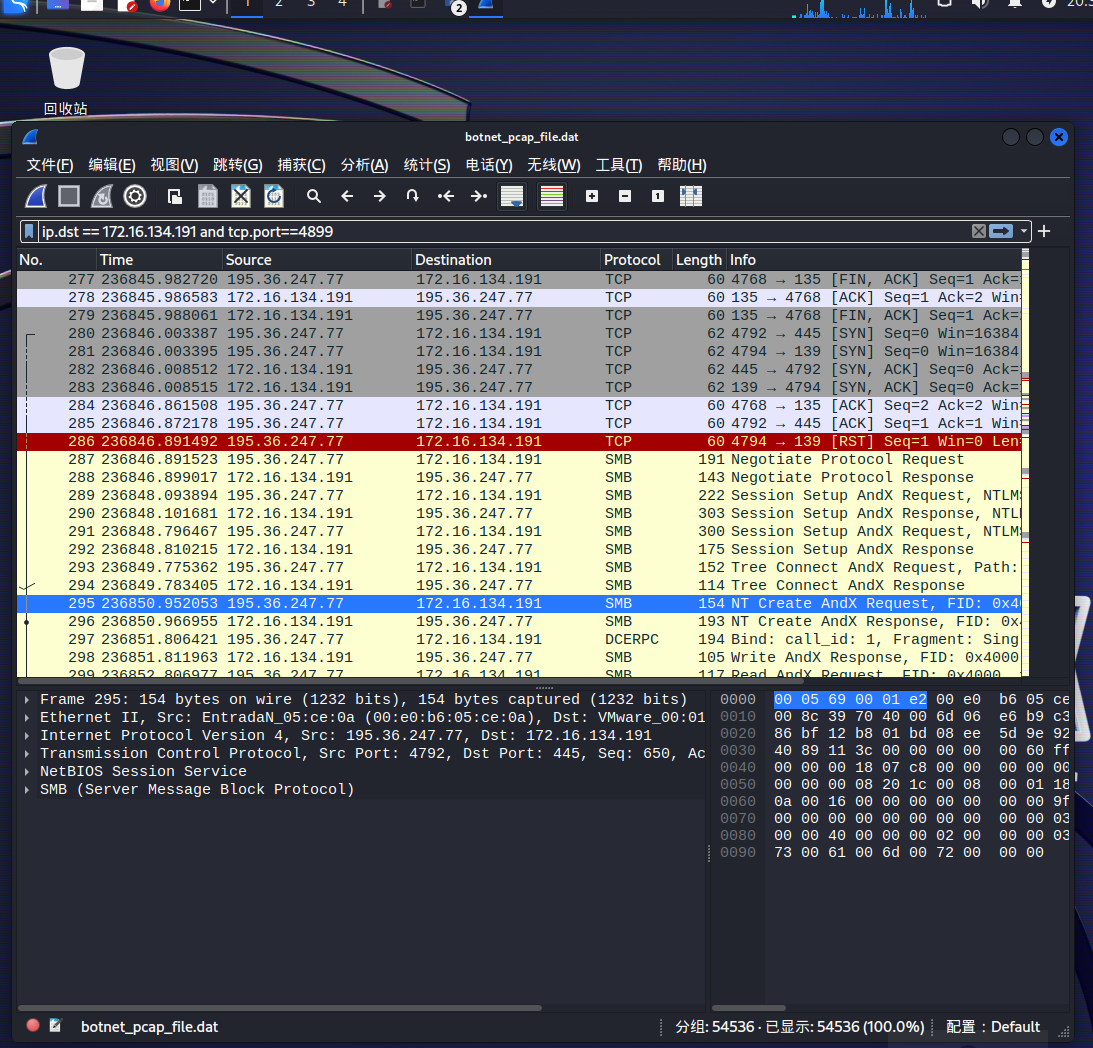Screen dimensions: 1093x1048
Task: Open the Recycle Bin desktop icon
Action: 66,80
